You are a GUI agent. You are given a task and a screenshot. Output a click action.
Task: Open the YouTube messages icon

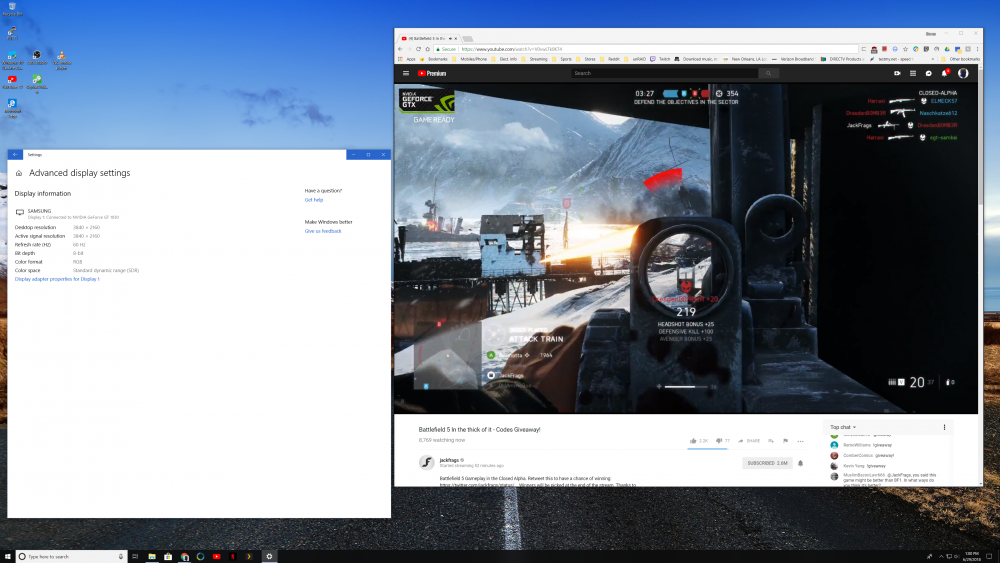coord(929,73)
